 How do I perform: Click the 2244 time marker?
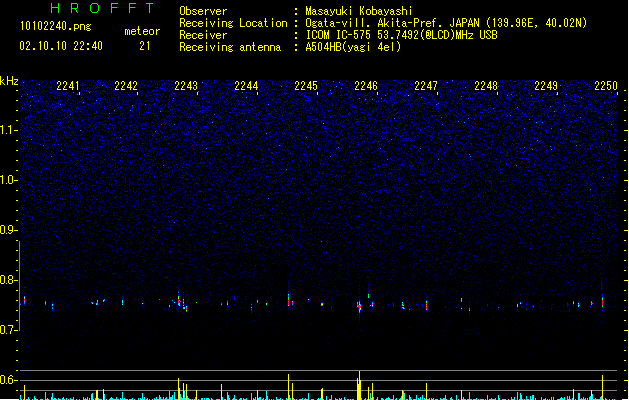[246, 86]
